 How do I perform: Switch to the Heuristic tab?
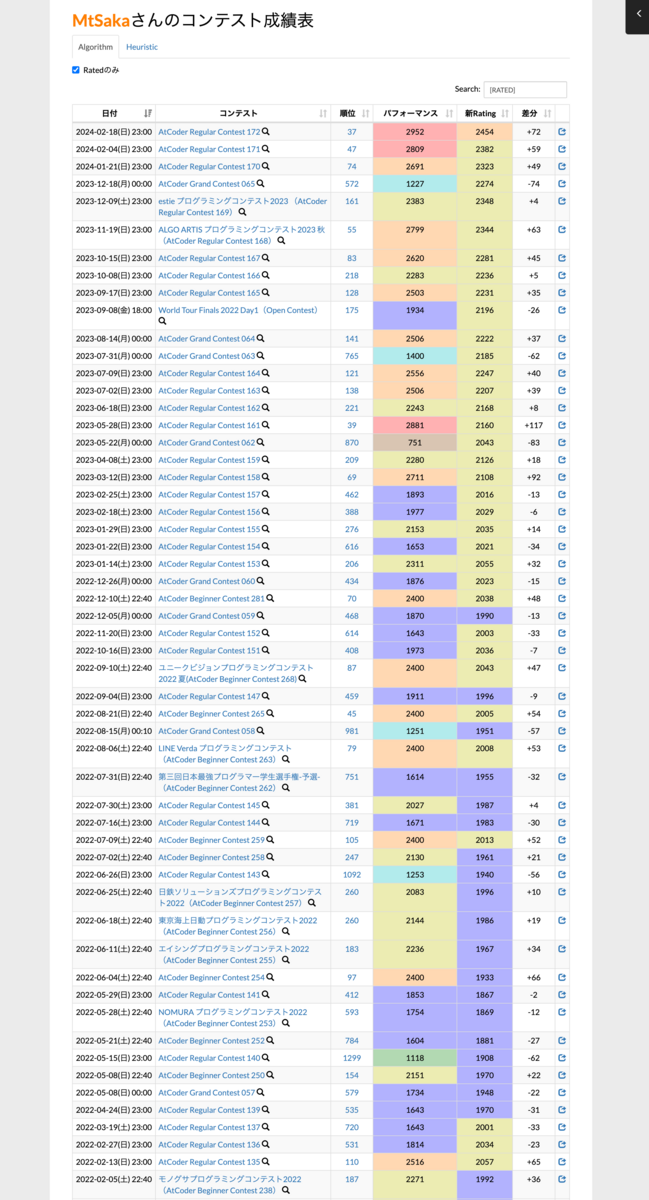coord(142,47)
